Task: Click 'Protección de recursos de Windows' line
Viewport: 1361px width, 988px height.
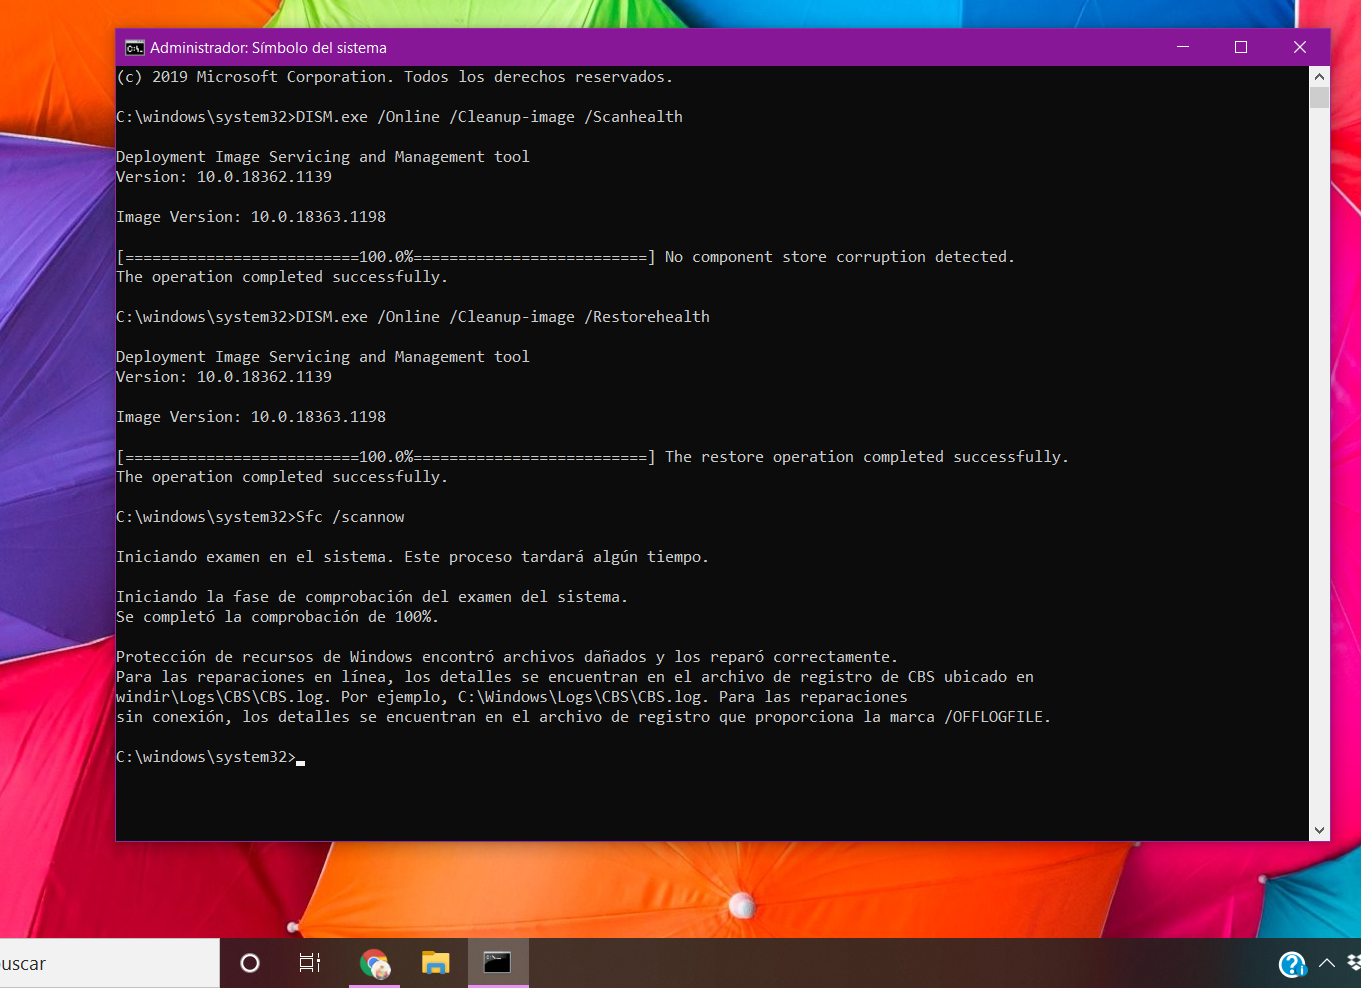Action: [x=507, y=657]
